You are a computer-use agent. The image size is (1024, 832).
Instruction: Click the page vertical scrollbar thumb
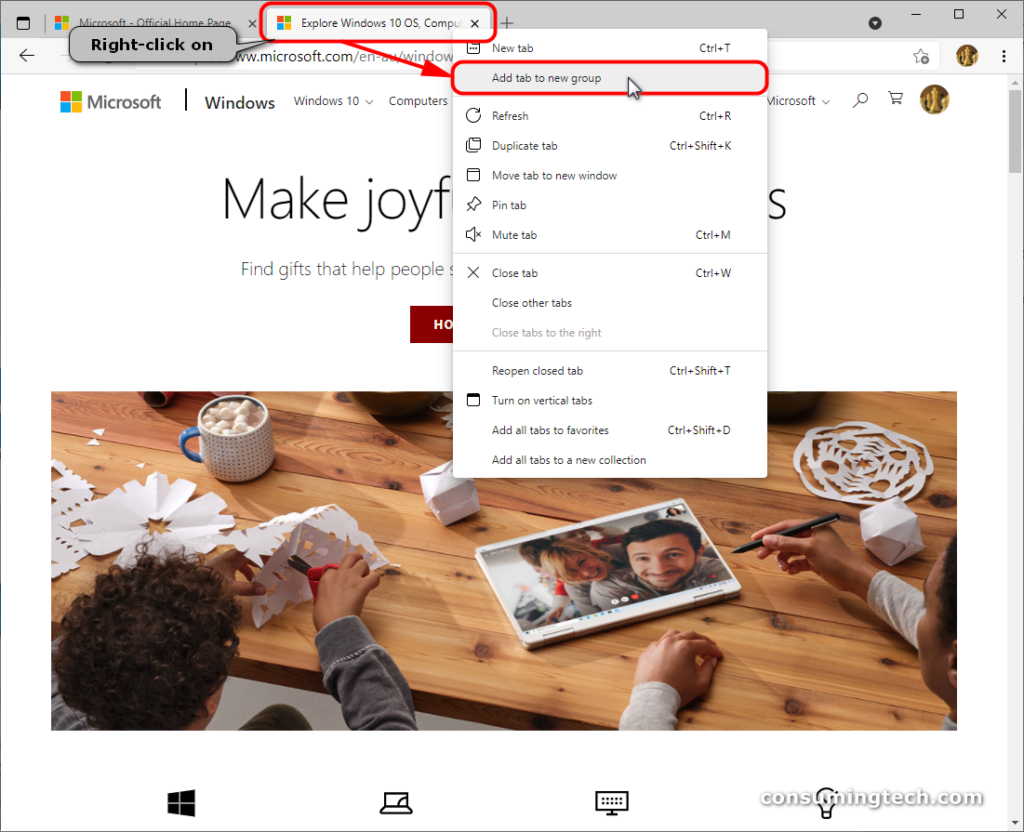[x=1015, y=131]
